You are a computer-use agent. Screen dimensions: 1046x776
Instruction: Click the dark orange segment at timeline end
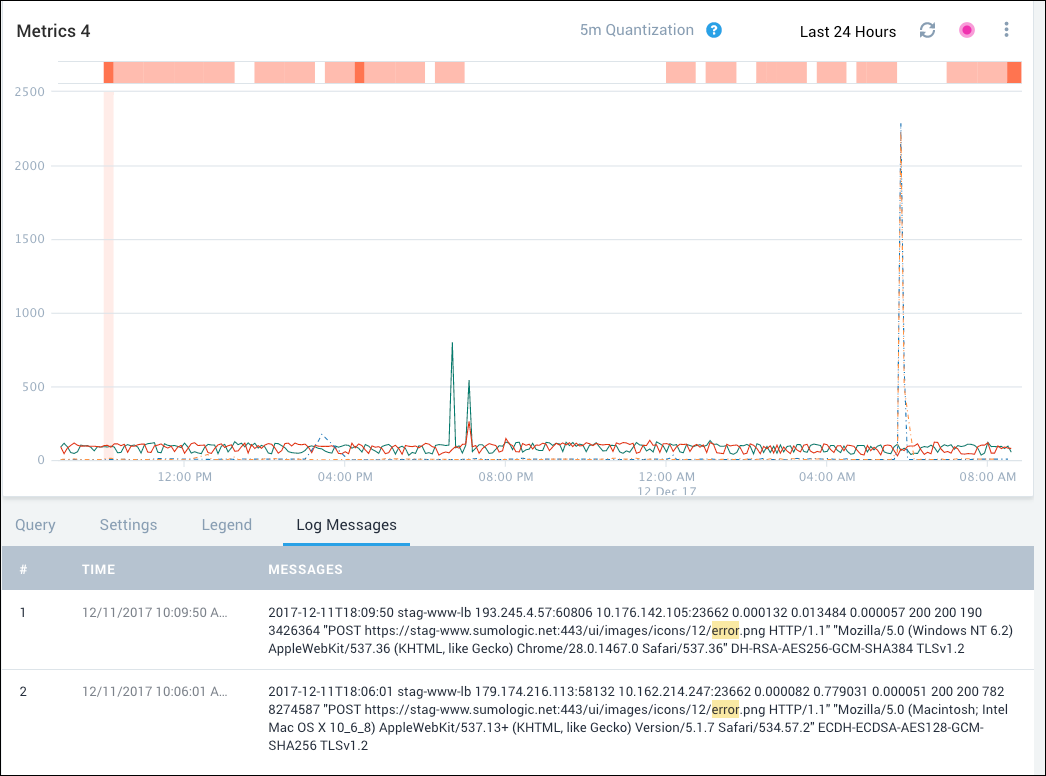[x=1013, y=72]
